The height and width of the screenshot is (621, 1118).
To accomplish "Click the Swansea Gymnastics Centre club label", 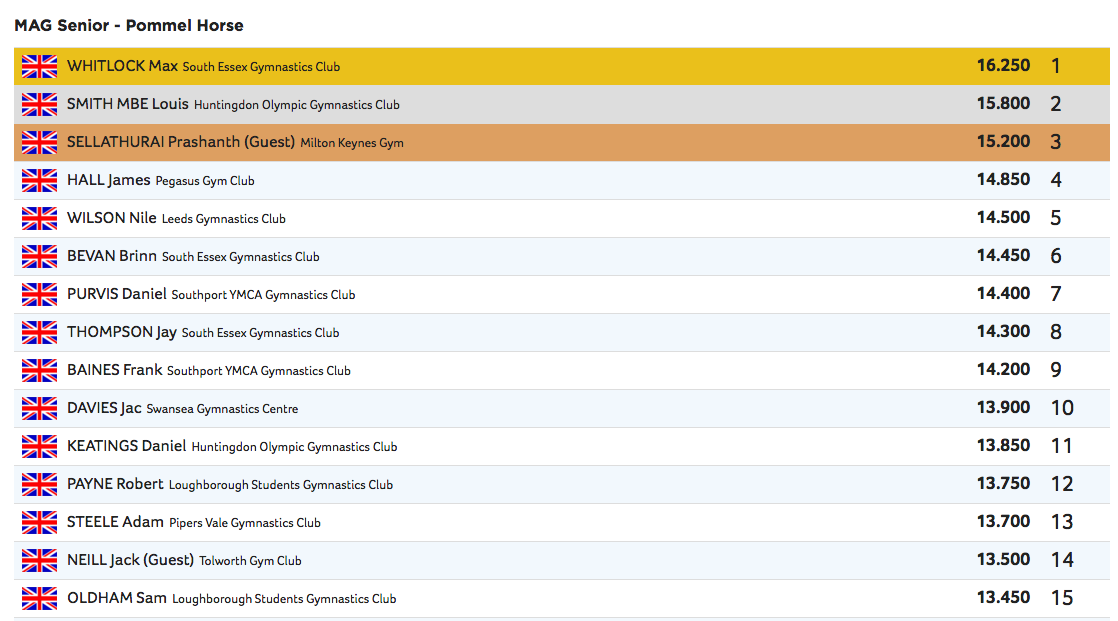I will [x=222, y=409].
